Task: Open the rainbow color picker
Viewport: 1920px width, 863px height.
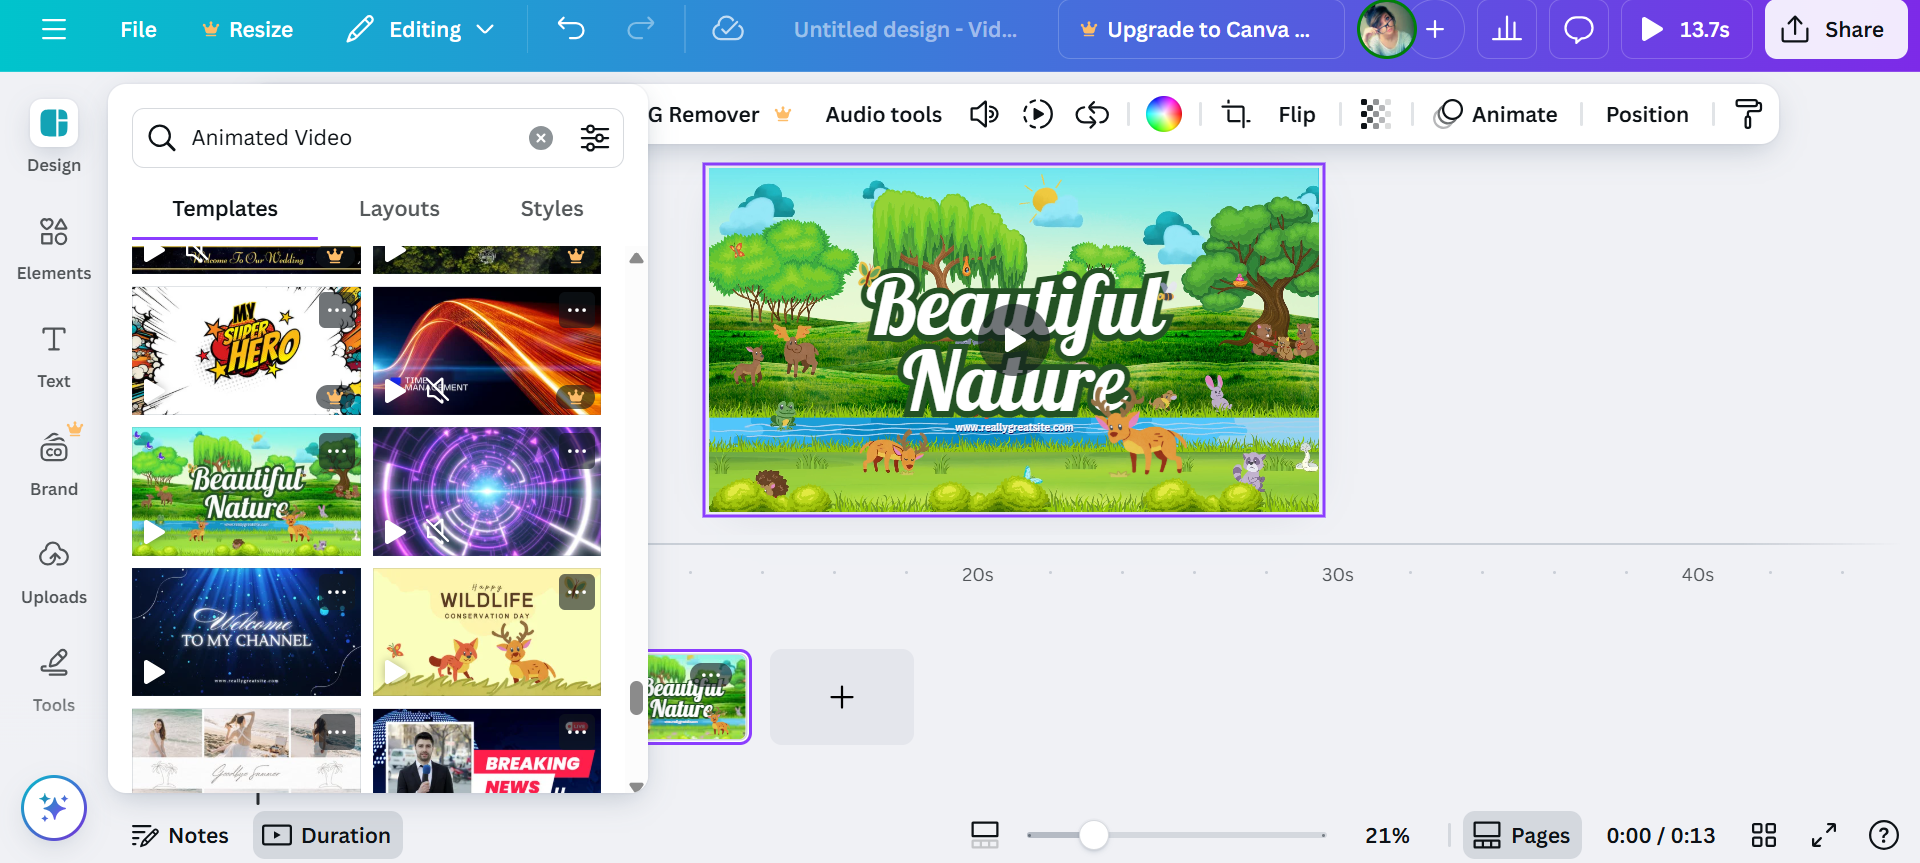Action: point(1164,115)
